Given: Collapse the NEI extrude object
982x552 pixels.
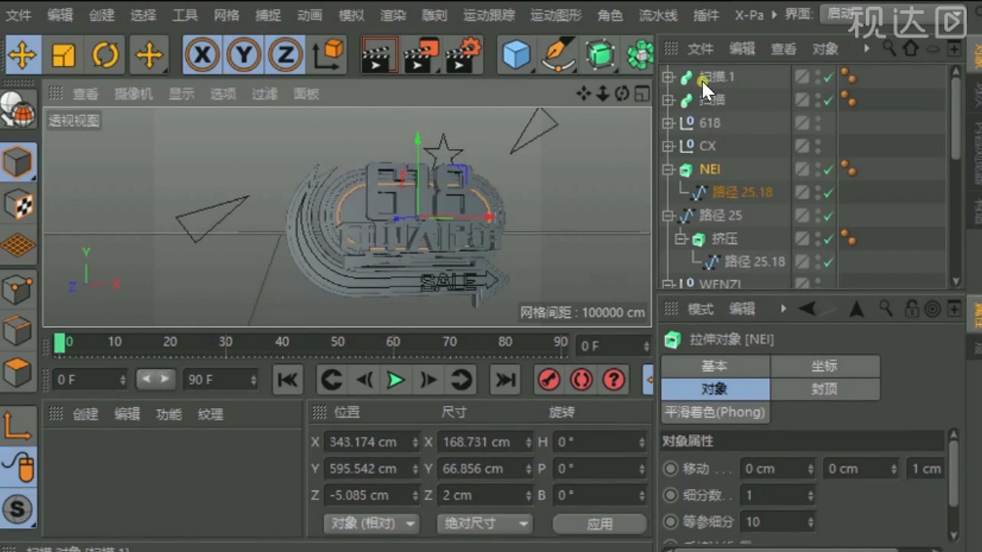Looking at the screenshot, I should 668,170.
